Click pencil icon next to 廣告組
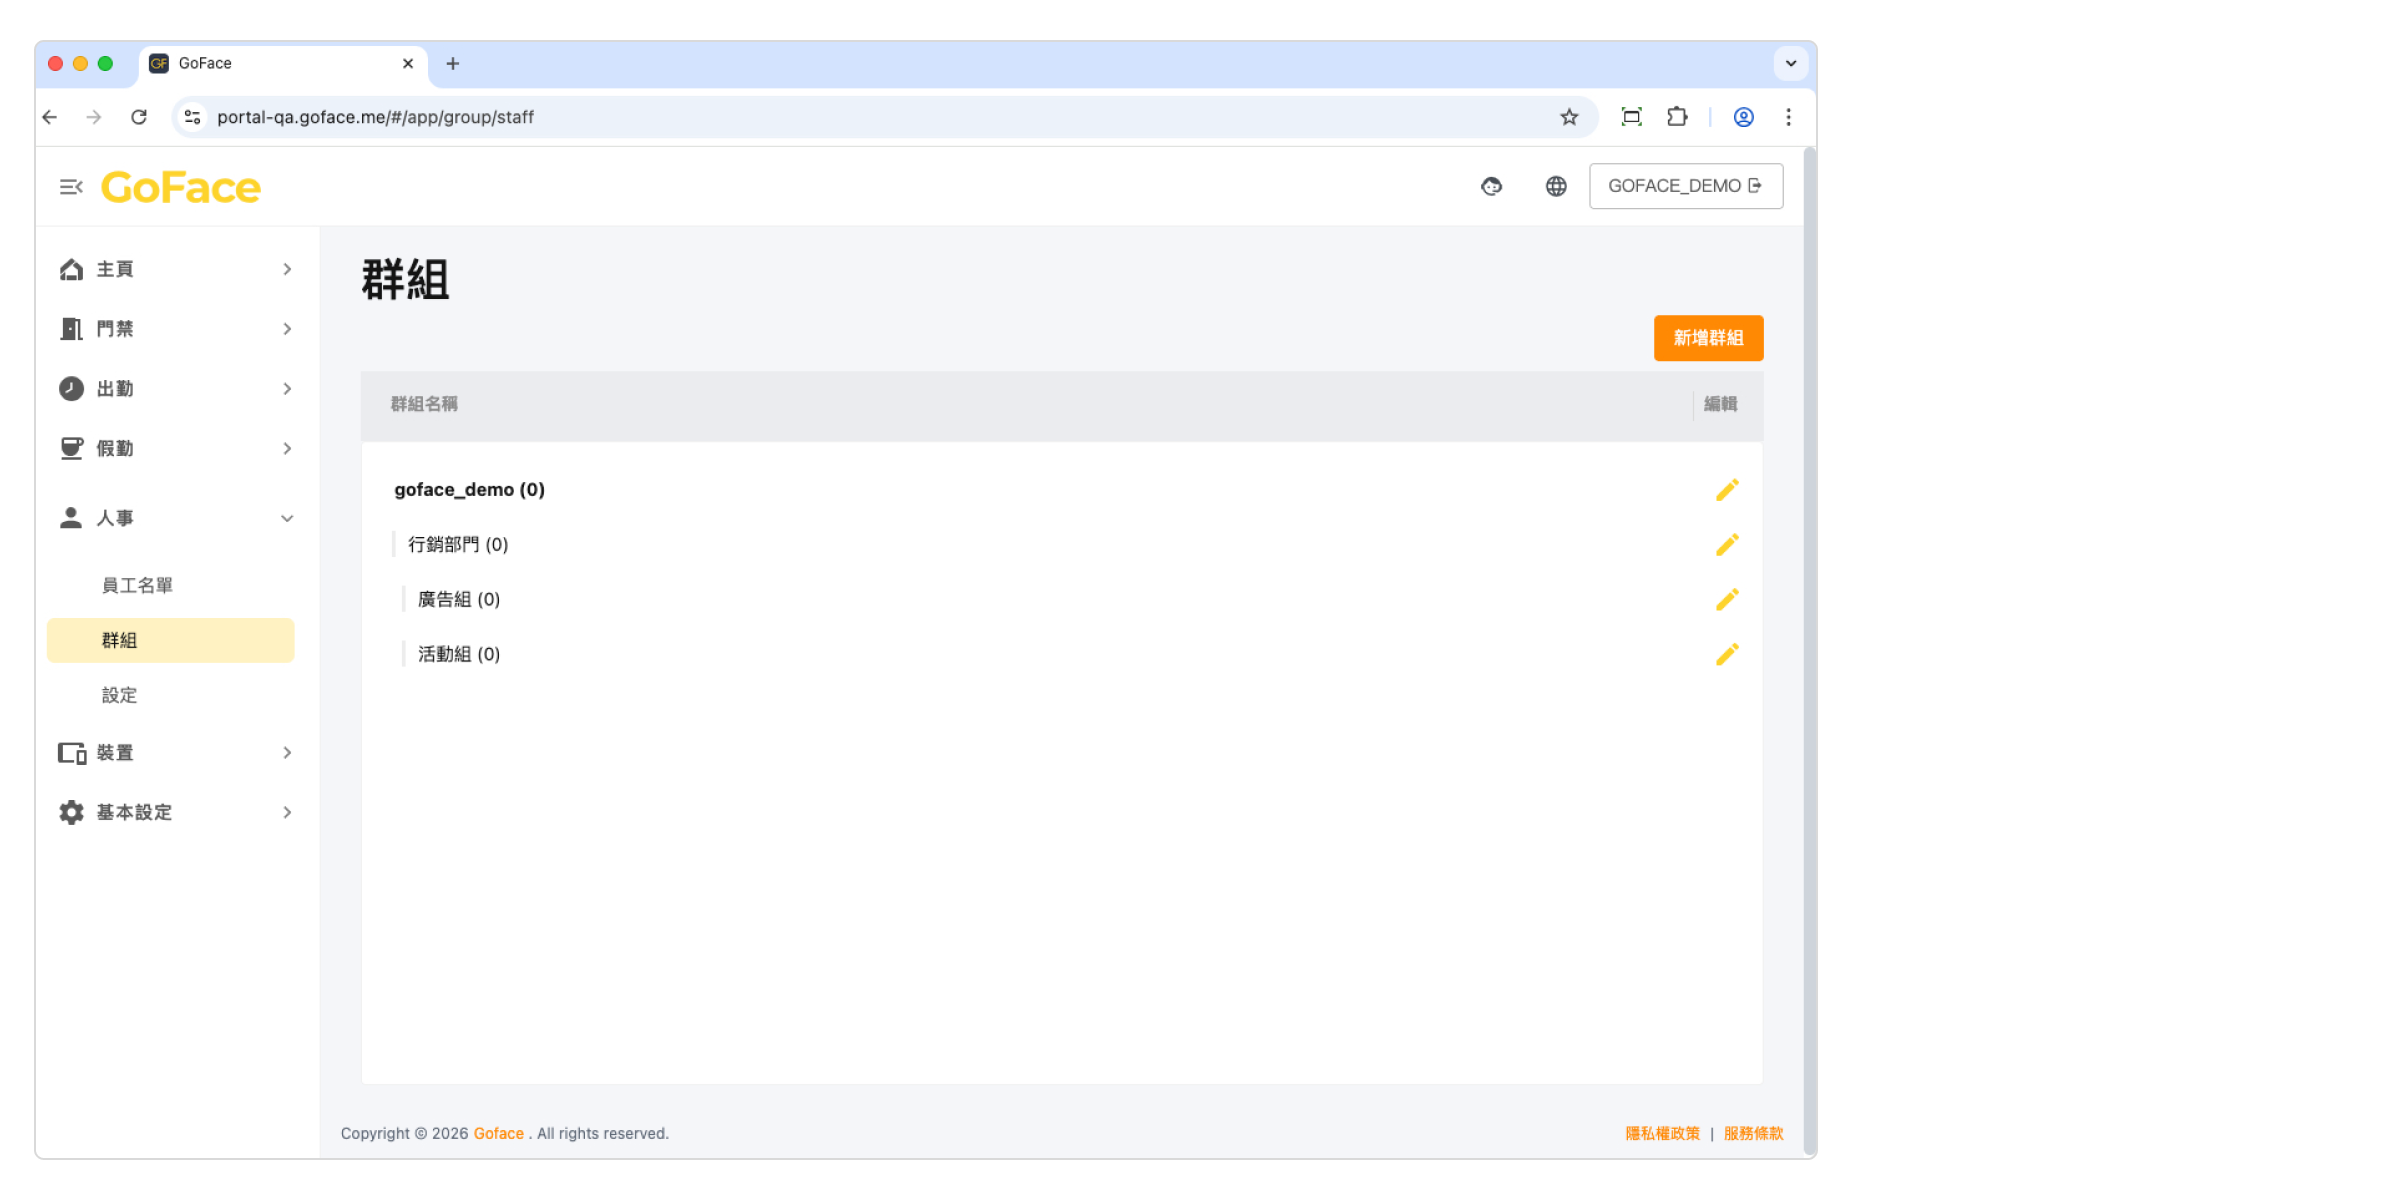 tap(1726, 600)
